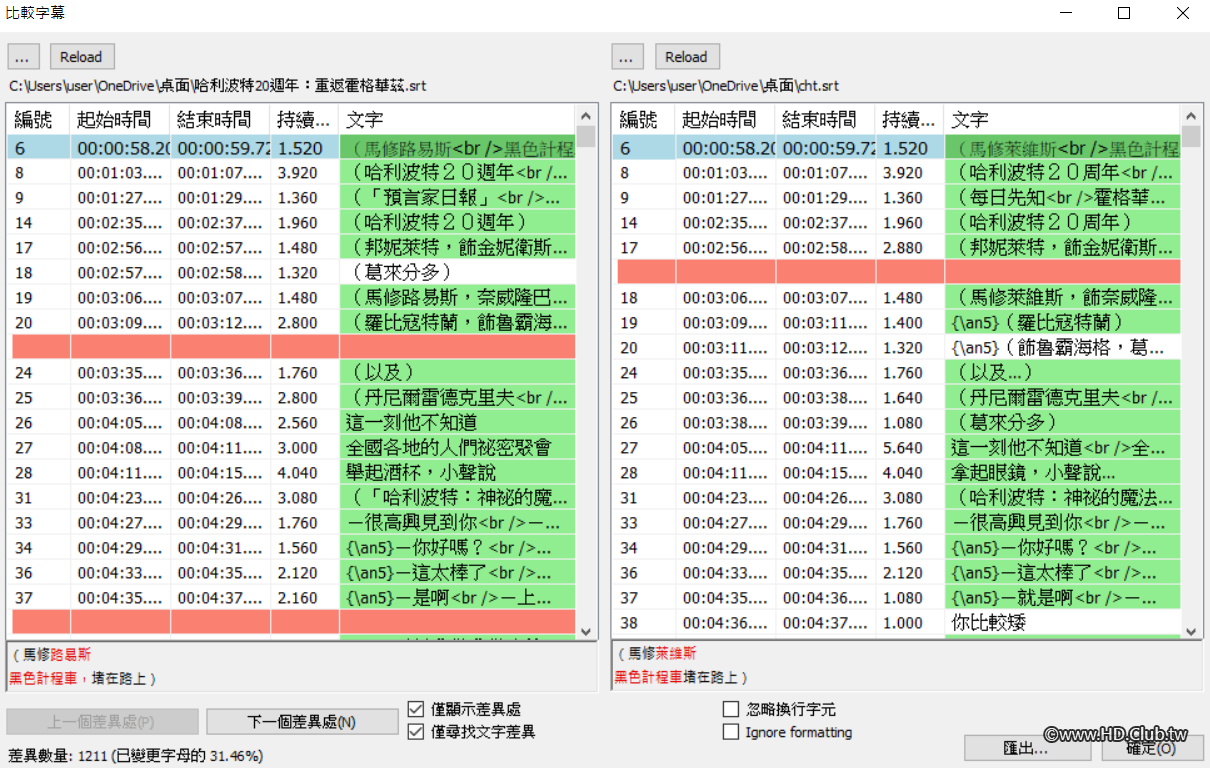Select left pane row 27 全國各地的人們祕密聚會
Viewport: 1210px width, 768px height.
[292, 448]
